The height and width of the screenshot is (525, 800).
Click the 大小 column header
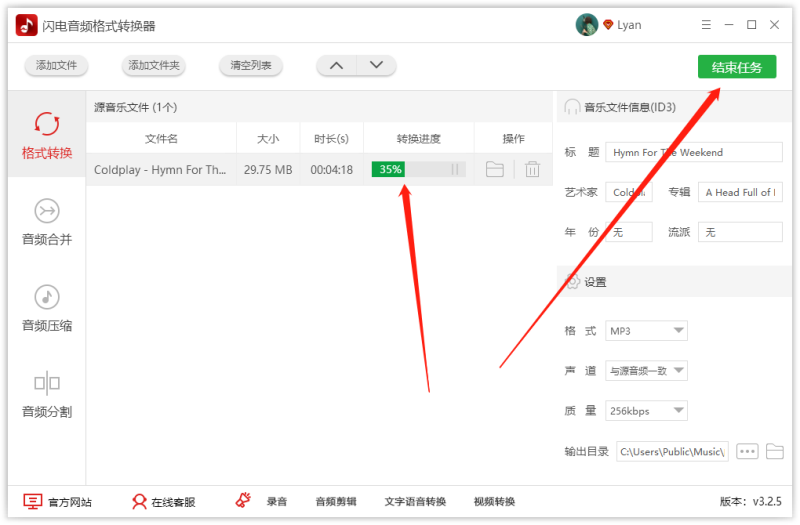point(268,139)
